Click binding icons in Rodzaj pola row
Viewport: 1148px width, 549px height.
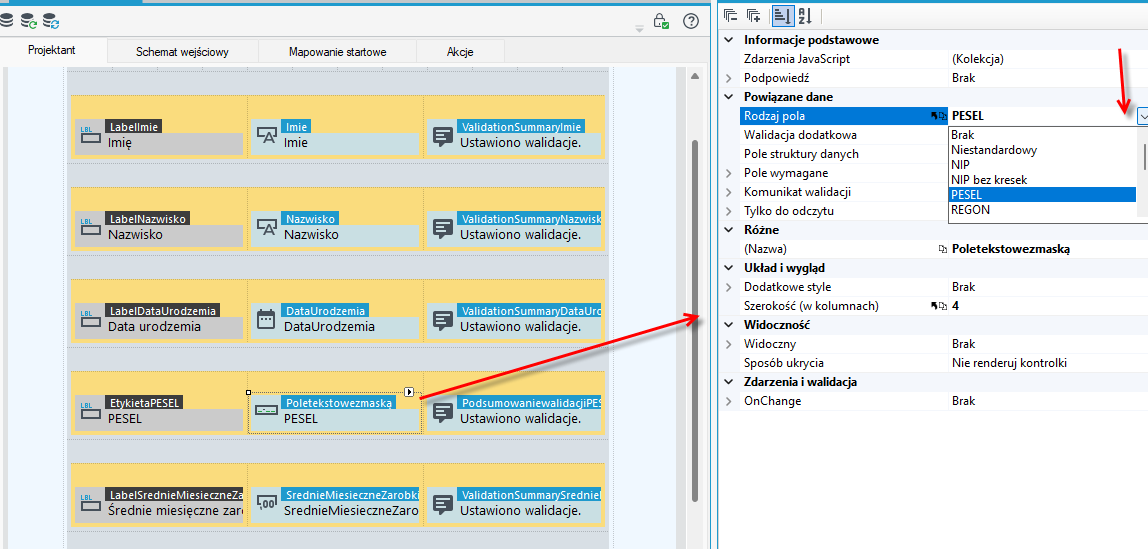(938, 116)
